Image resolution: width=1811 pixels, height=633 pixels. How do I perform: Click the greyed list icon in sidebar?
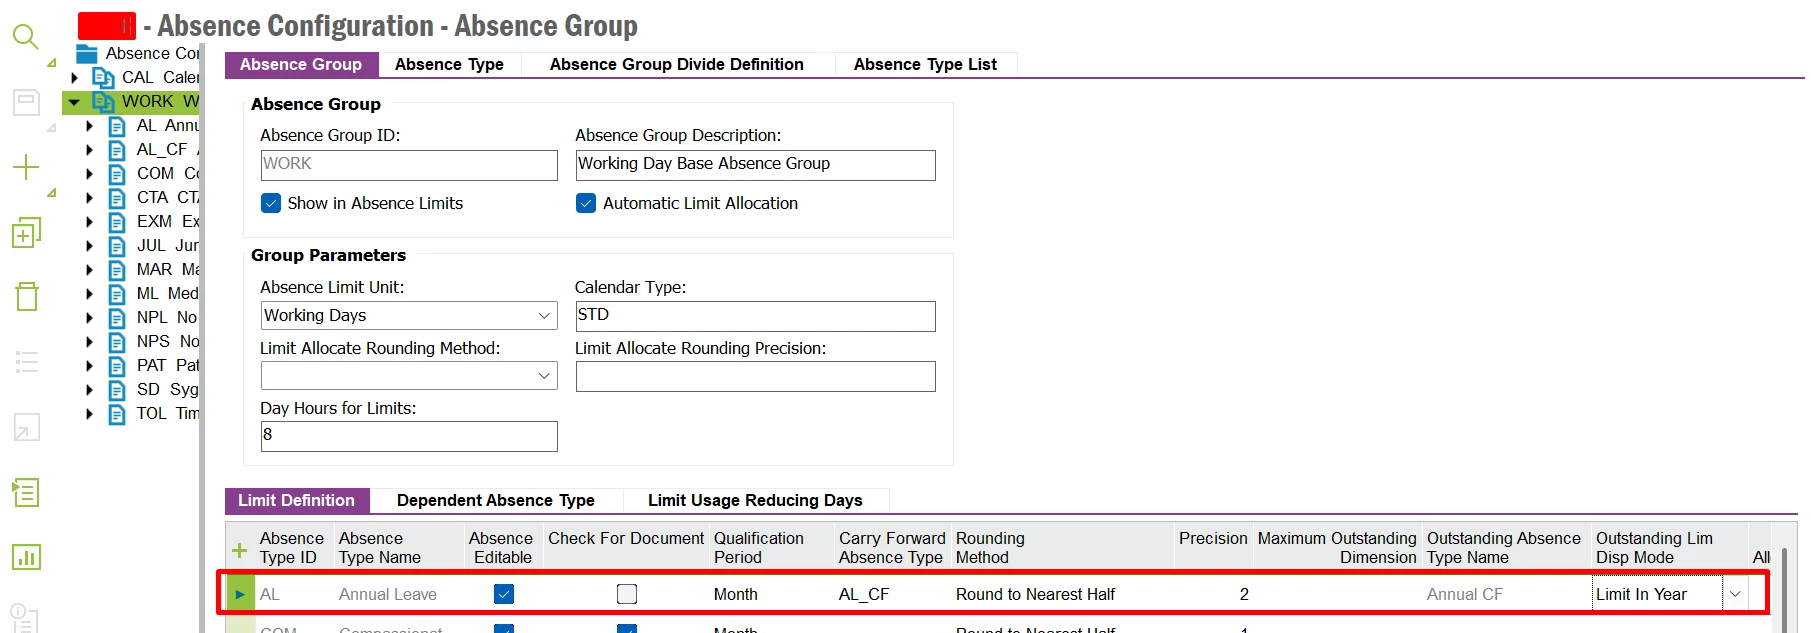click(x=27, y=362)
